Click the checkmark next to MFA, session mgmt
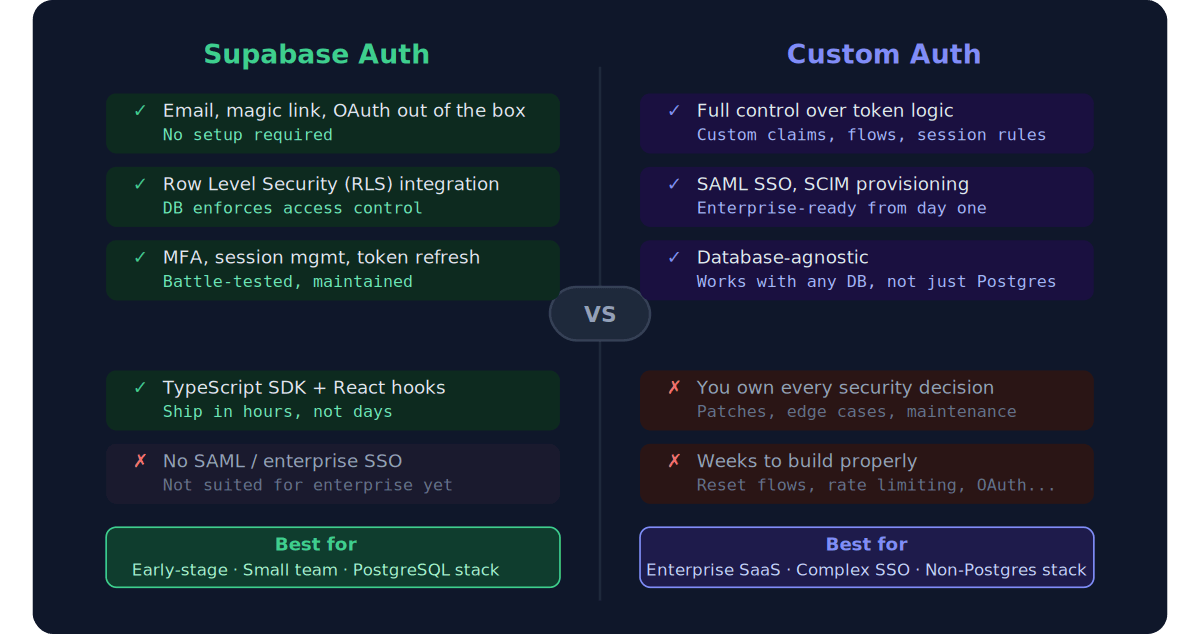 [x=140, y=258]
